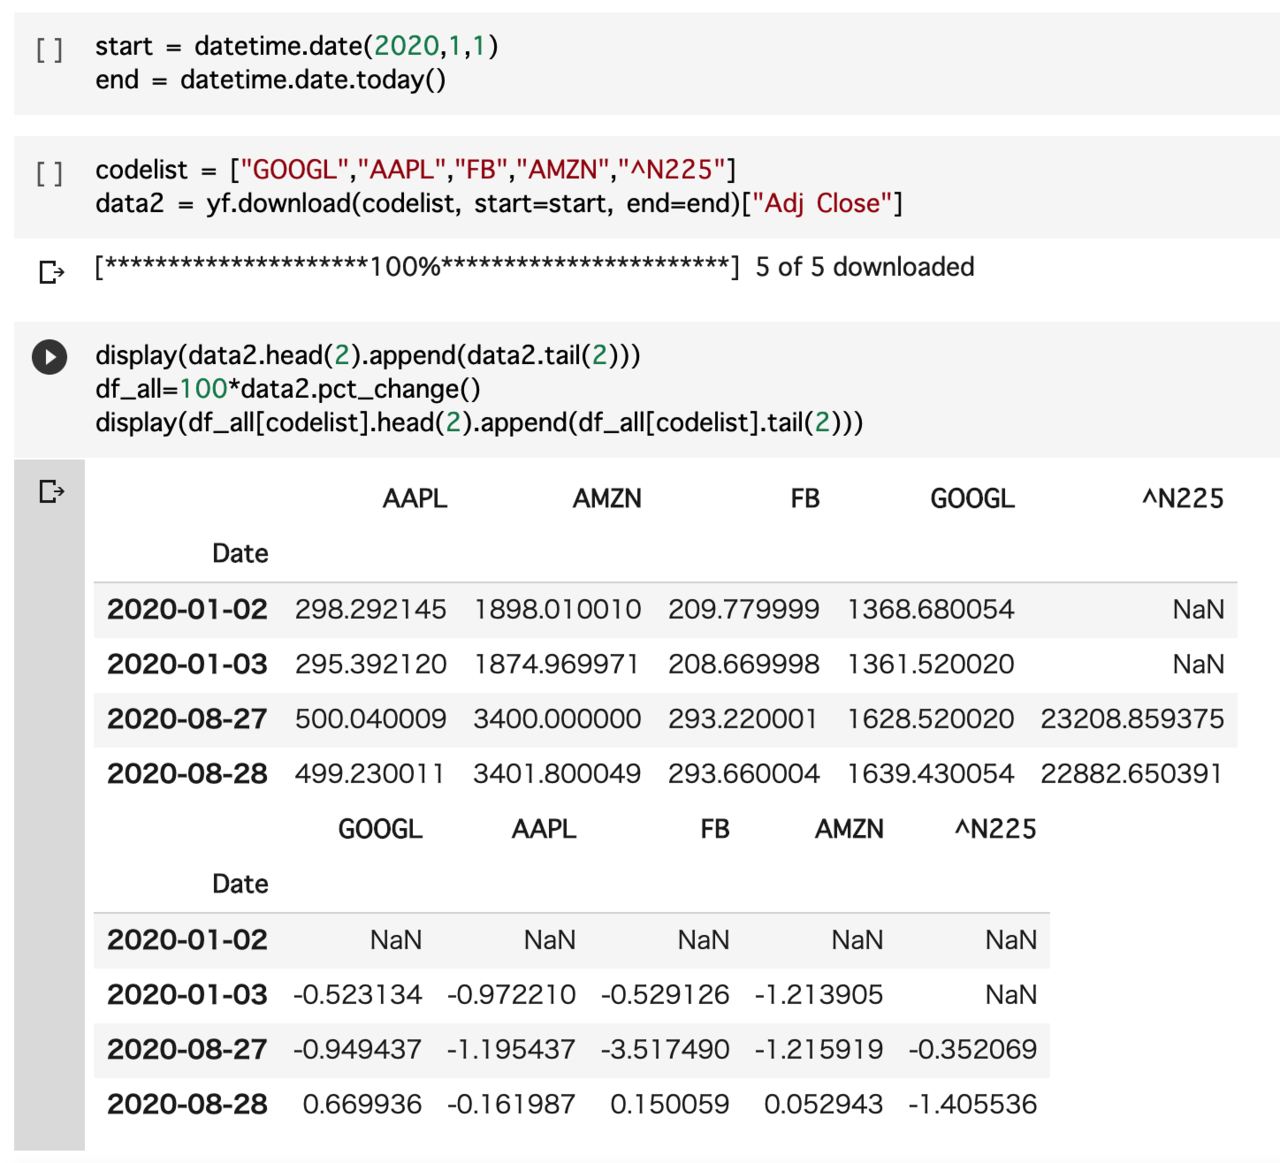Click percent change value -1.215919
This screenshot has height=1163, width=1280.
click(819, 1050)
